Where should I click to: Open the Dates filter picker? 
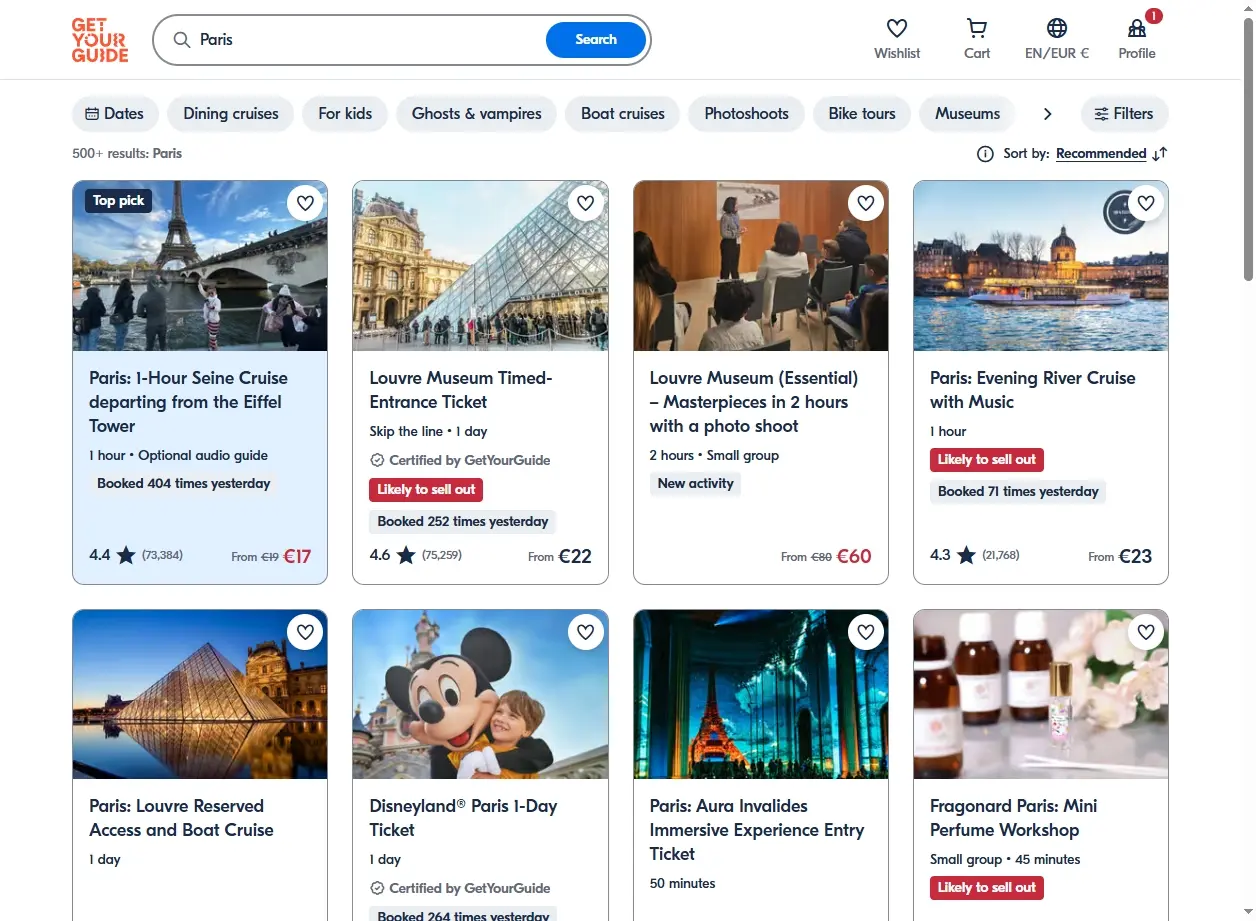pyautogui.click(x=115, y=114)
